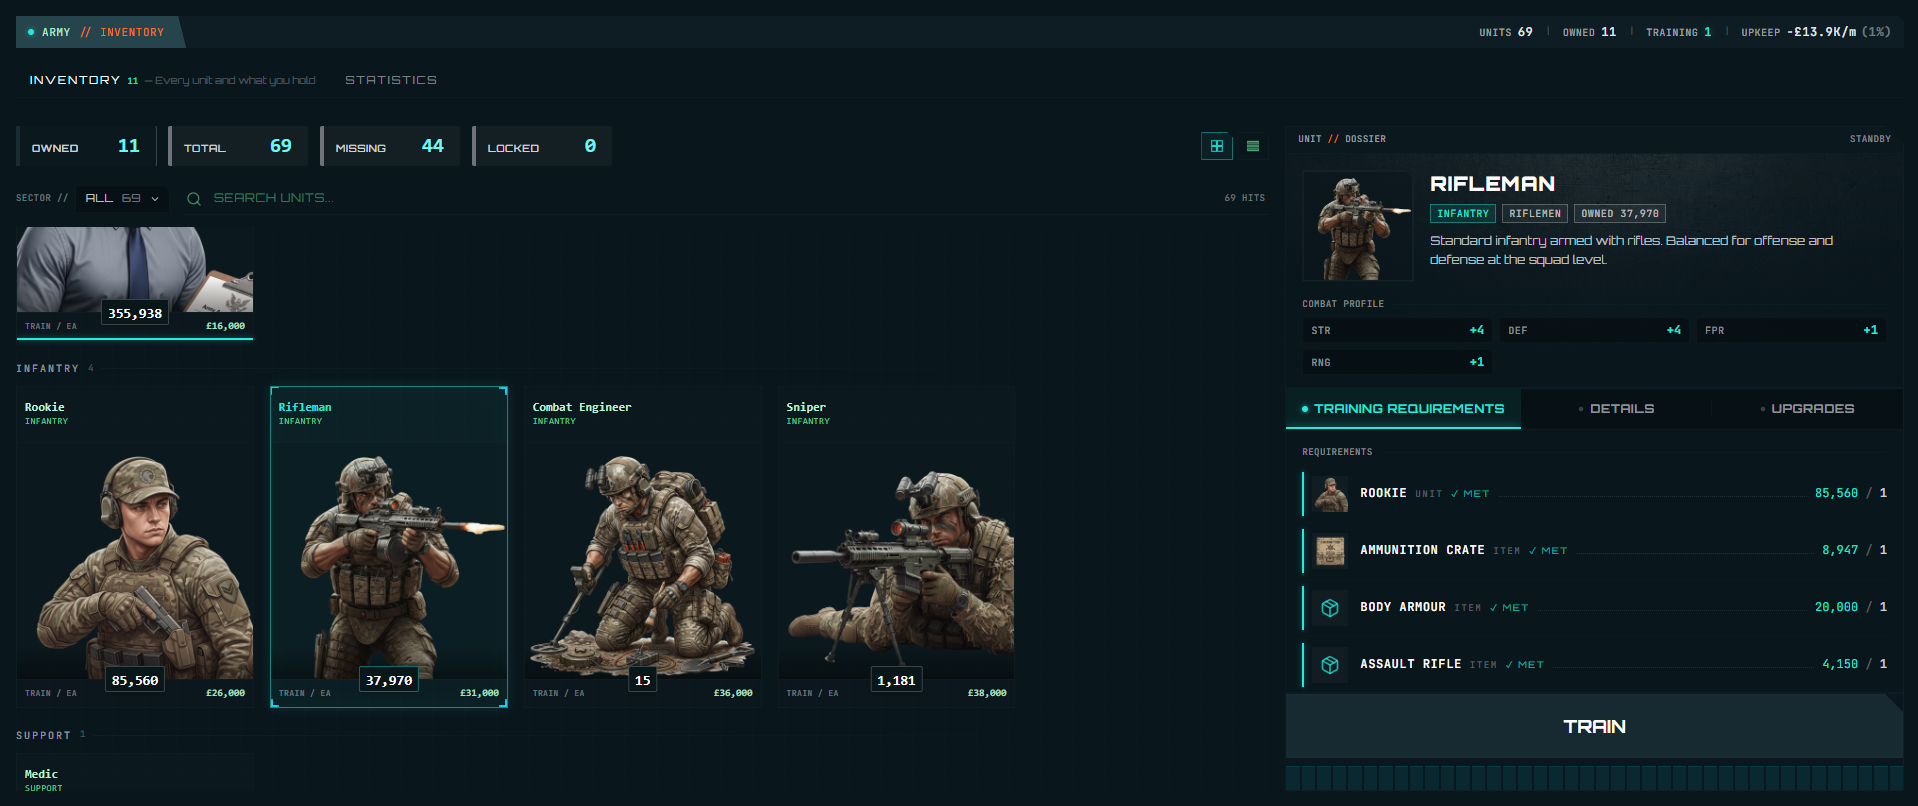This screenshot has height=806, width=1918.
Task: Click the RIFLEMEN tag in dossier
Action: pyautogui.click(x=1535, y=214)
